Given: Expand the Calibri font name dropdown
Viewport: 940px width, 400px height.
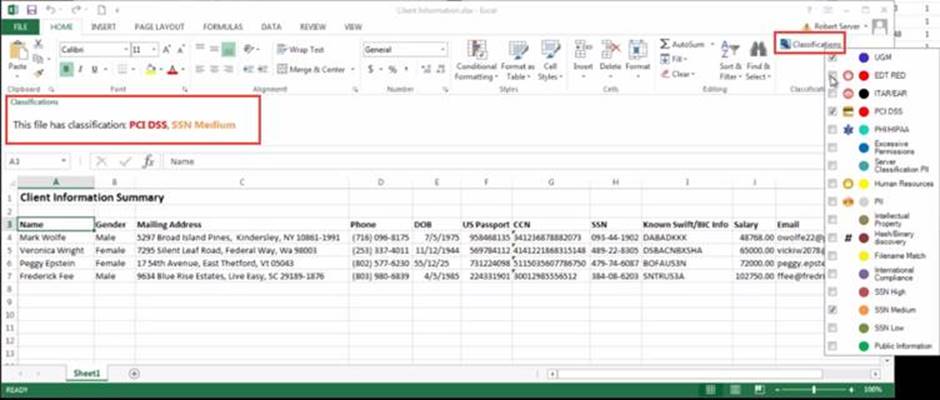Looking at the screenshot, I should pos(123,49).
